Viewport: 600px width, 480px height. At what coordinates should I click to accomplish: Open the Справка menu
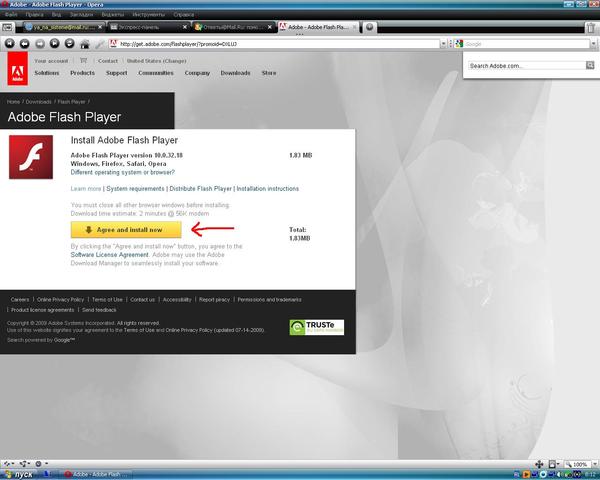click(x=184, y=15)
